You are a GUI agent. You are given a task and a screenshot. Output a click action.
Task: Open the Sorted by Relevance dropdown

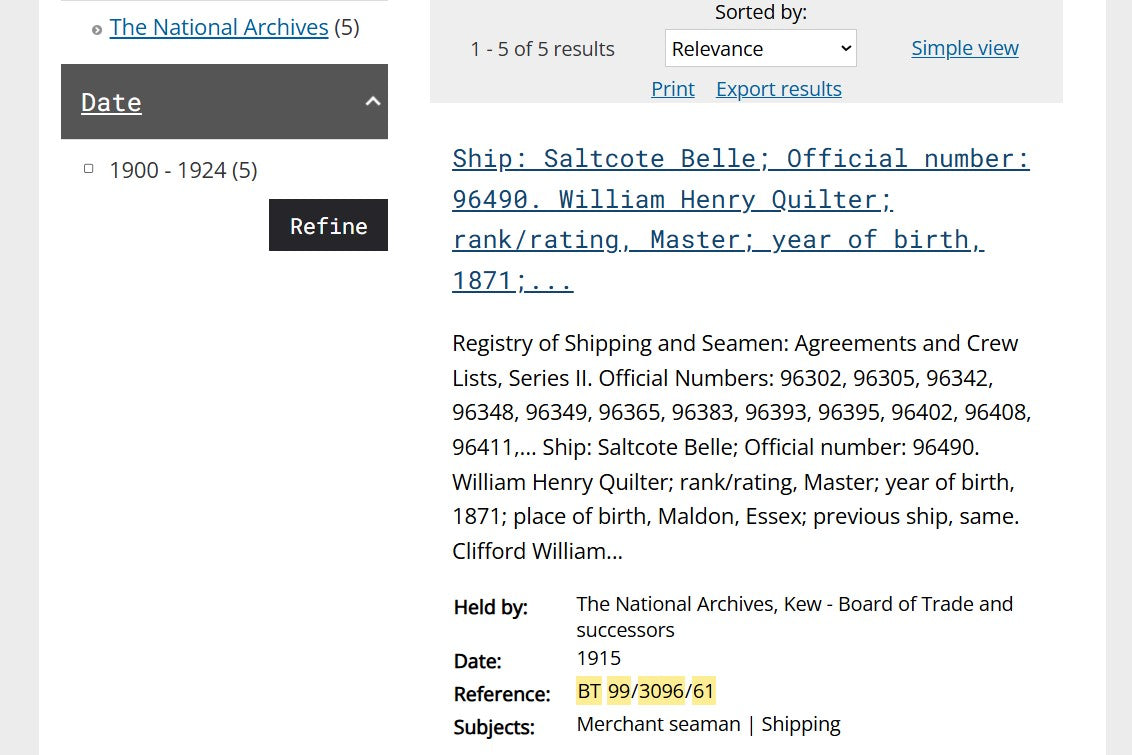pyautogui.click(x=760, y=48)
